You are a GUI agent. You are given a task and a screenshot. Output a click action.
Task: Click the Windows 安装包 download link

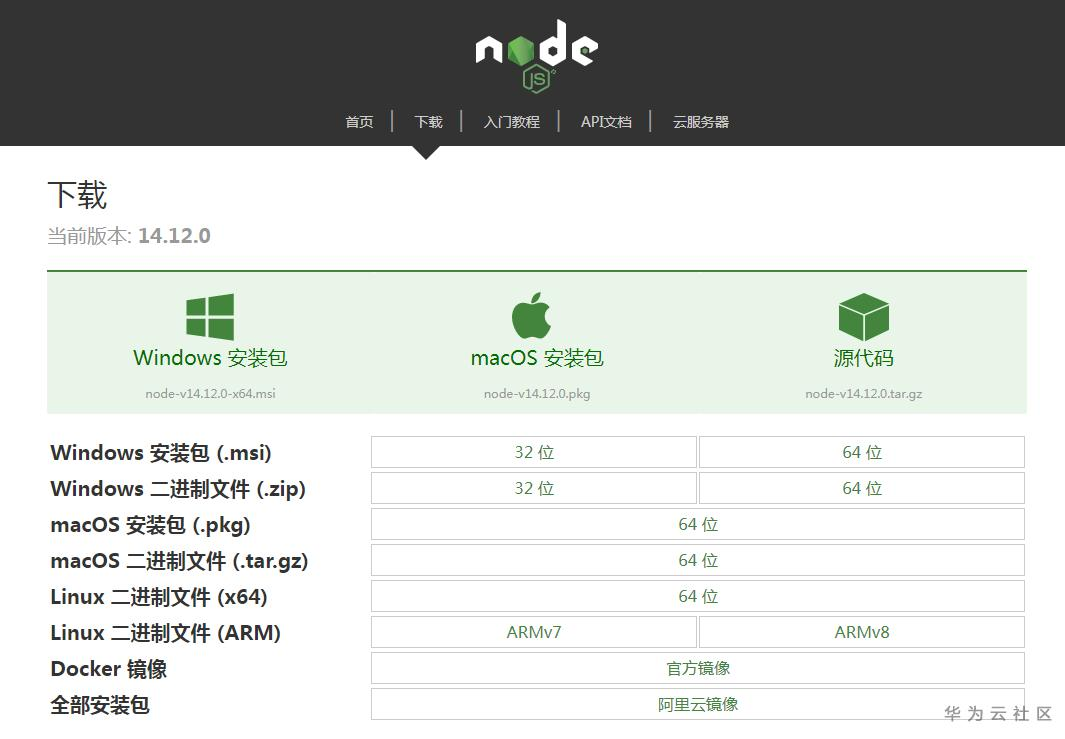tap(210, 358)
